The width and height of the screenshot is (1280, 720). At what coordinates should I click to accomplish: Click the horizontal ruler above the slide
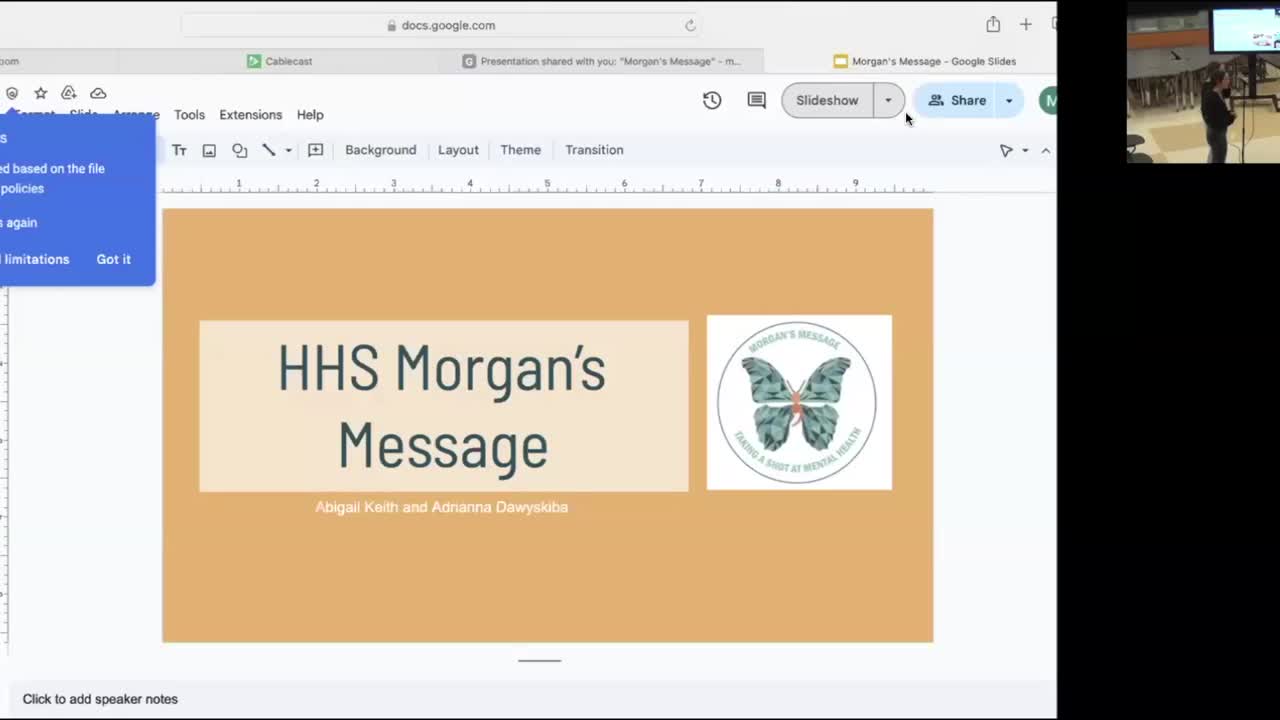(x=547, y=186)
